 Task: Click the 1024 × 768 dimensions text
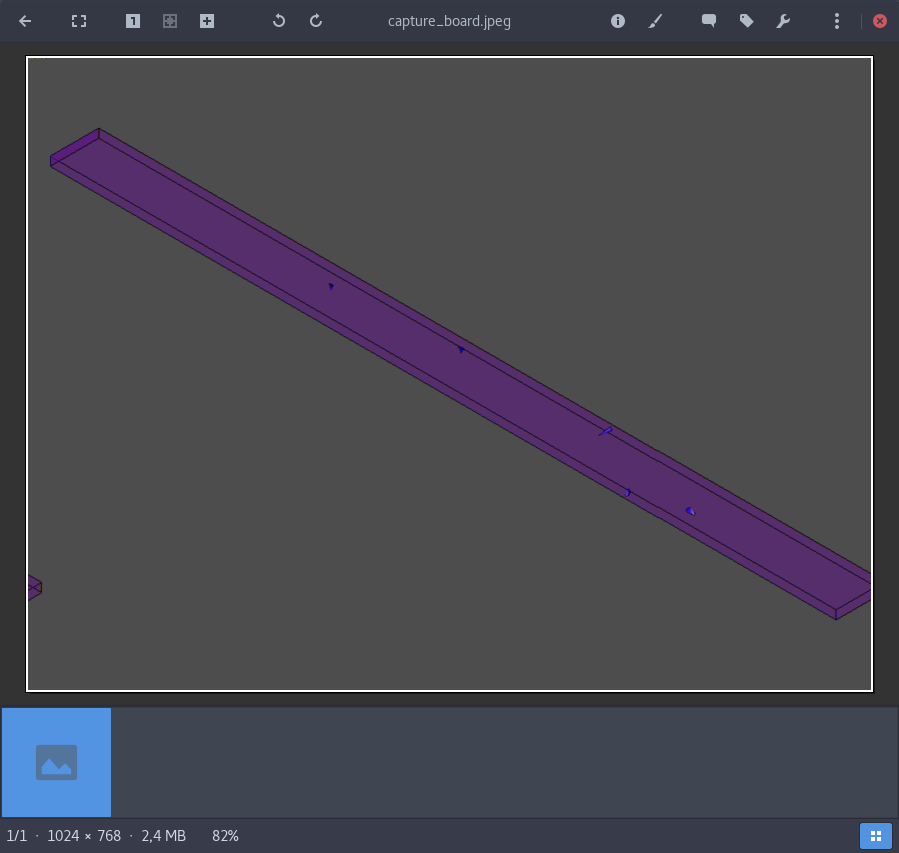pos(84,836)
